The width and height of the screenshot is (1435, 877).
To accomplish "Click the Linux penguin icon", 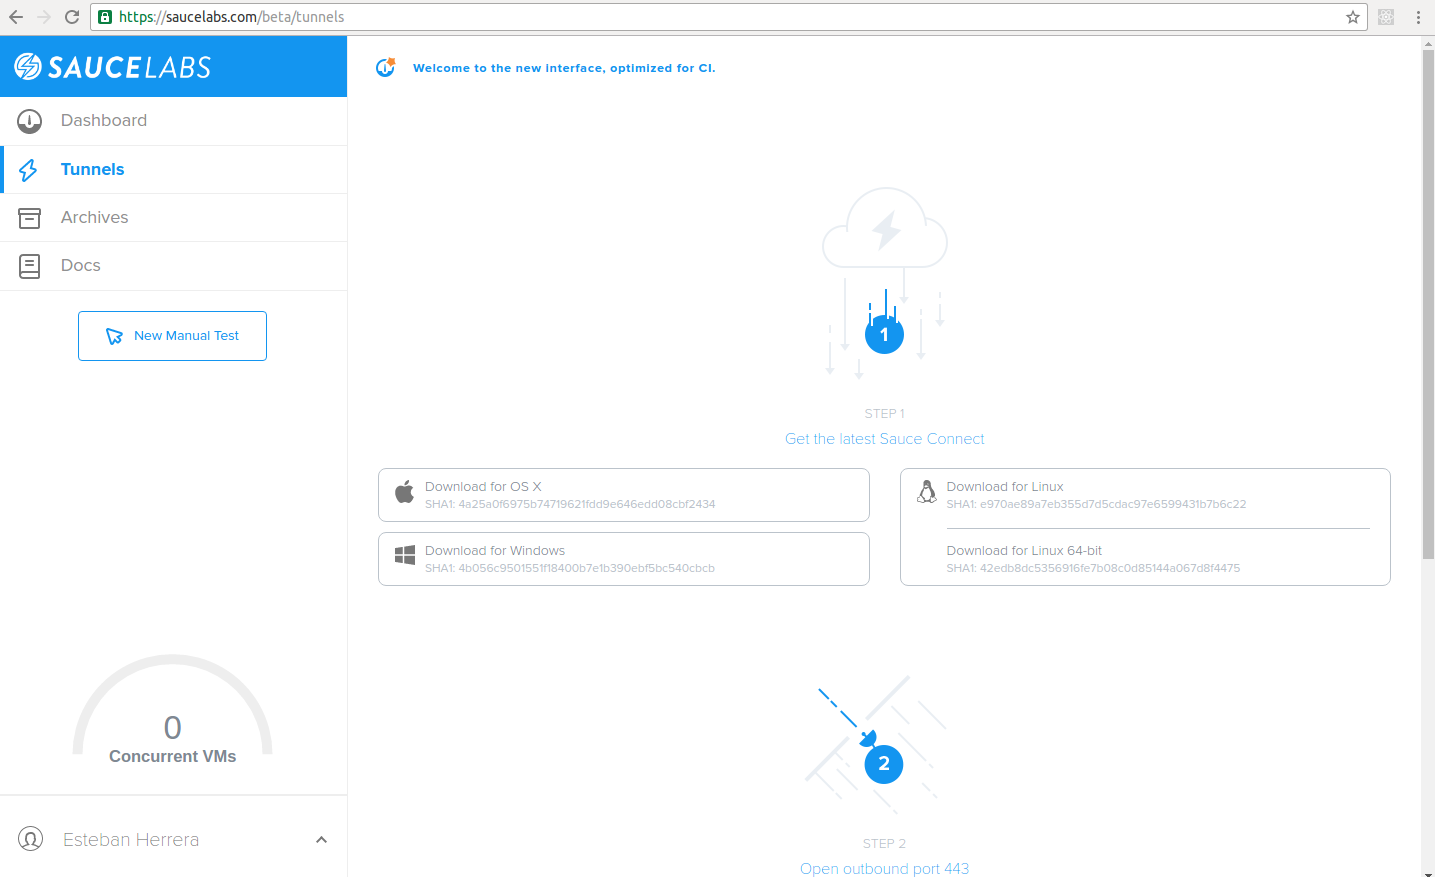I will [927, 491].
